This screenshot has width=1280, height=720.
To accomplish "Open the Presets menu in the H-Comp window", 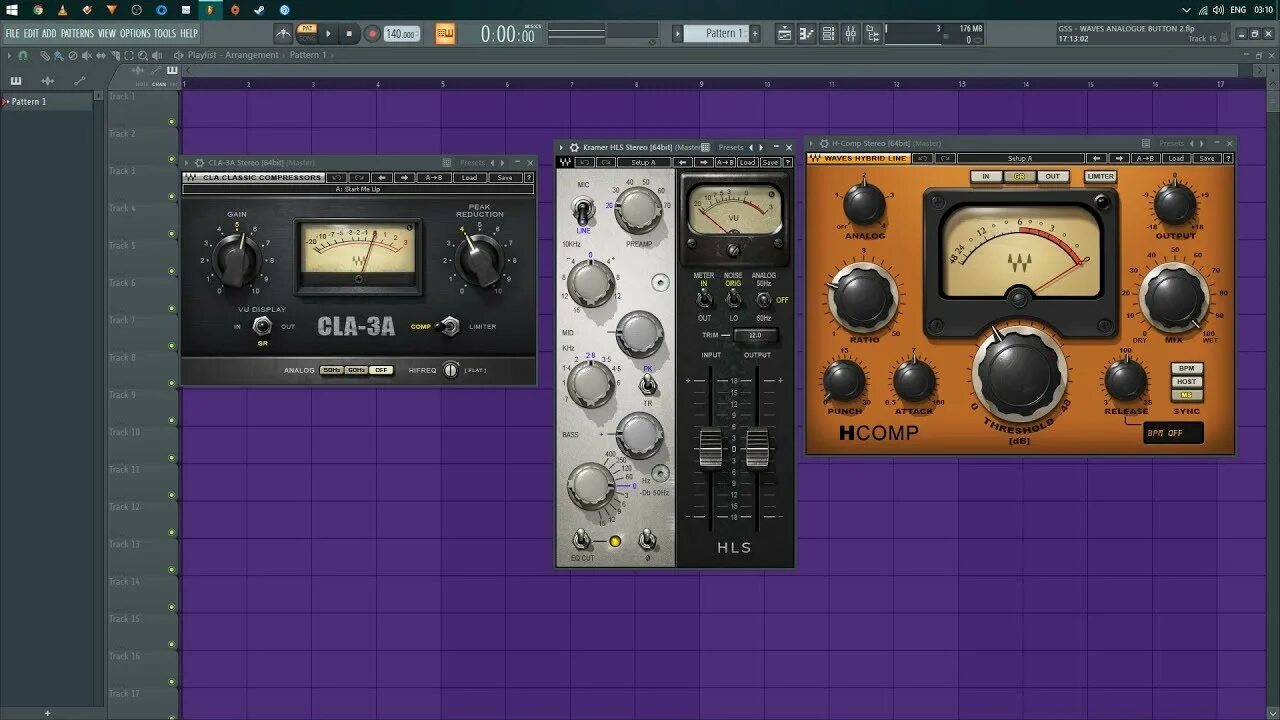I will click(x=1171, y=143).
